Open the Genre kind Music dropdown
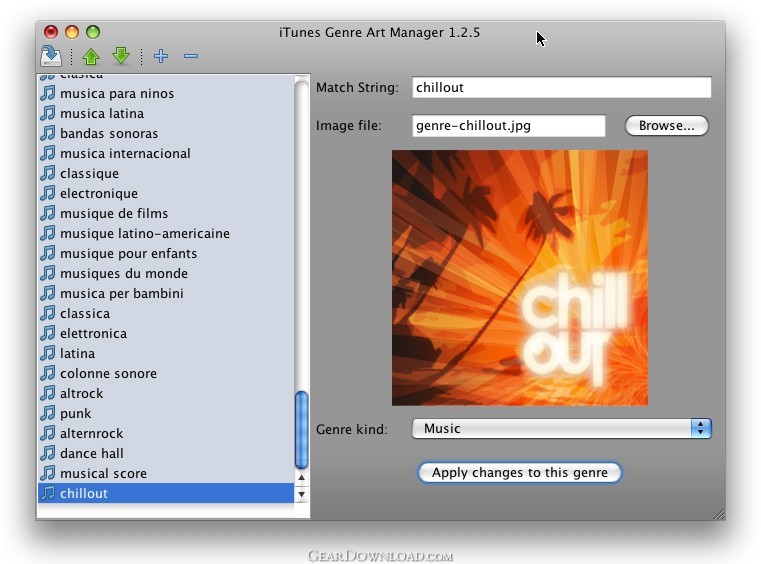Image resolution: width=761 pixels, height=564 pixels. [562, 429]
